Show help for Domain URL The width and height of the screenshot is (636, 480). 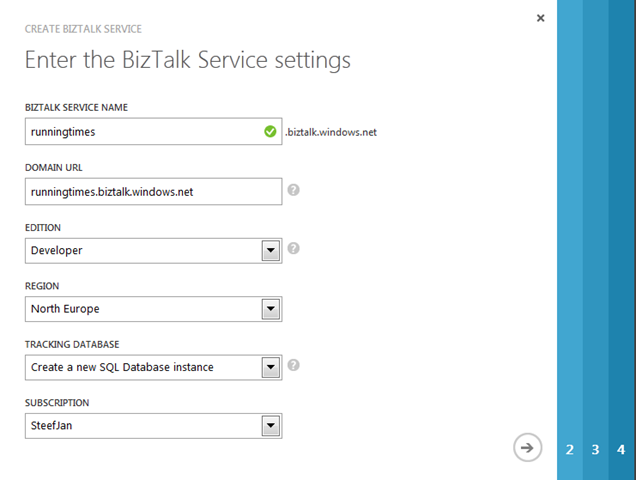tap(294, 190)
